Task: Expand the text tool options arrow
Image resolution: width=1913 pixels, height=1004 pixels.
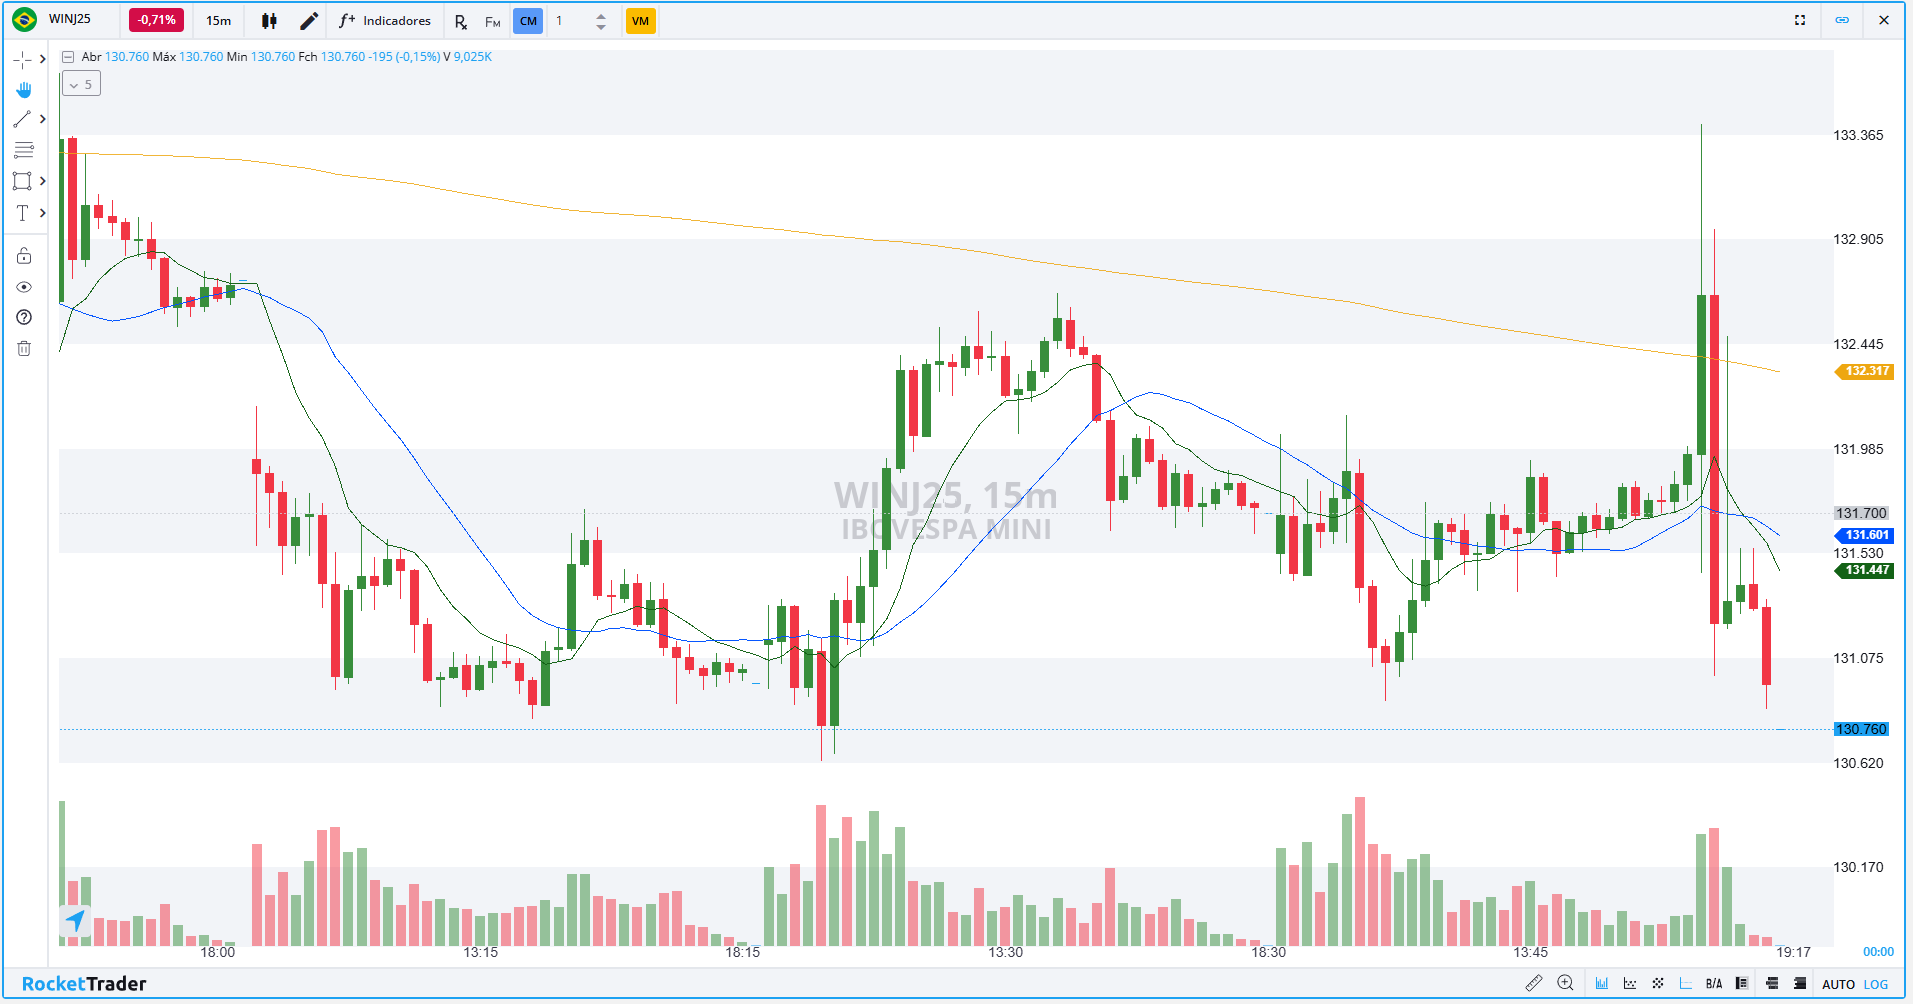Action: coord(43,213)
